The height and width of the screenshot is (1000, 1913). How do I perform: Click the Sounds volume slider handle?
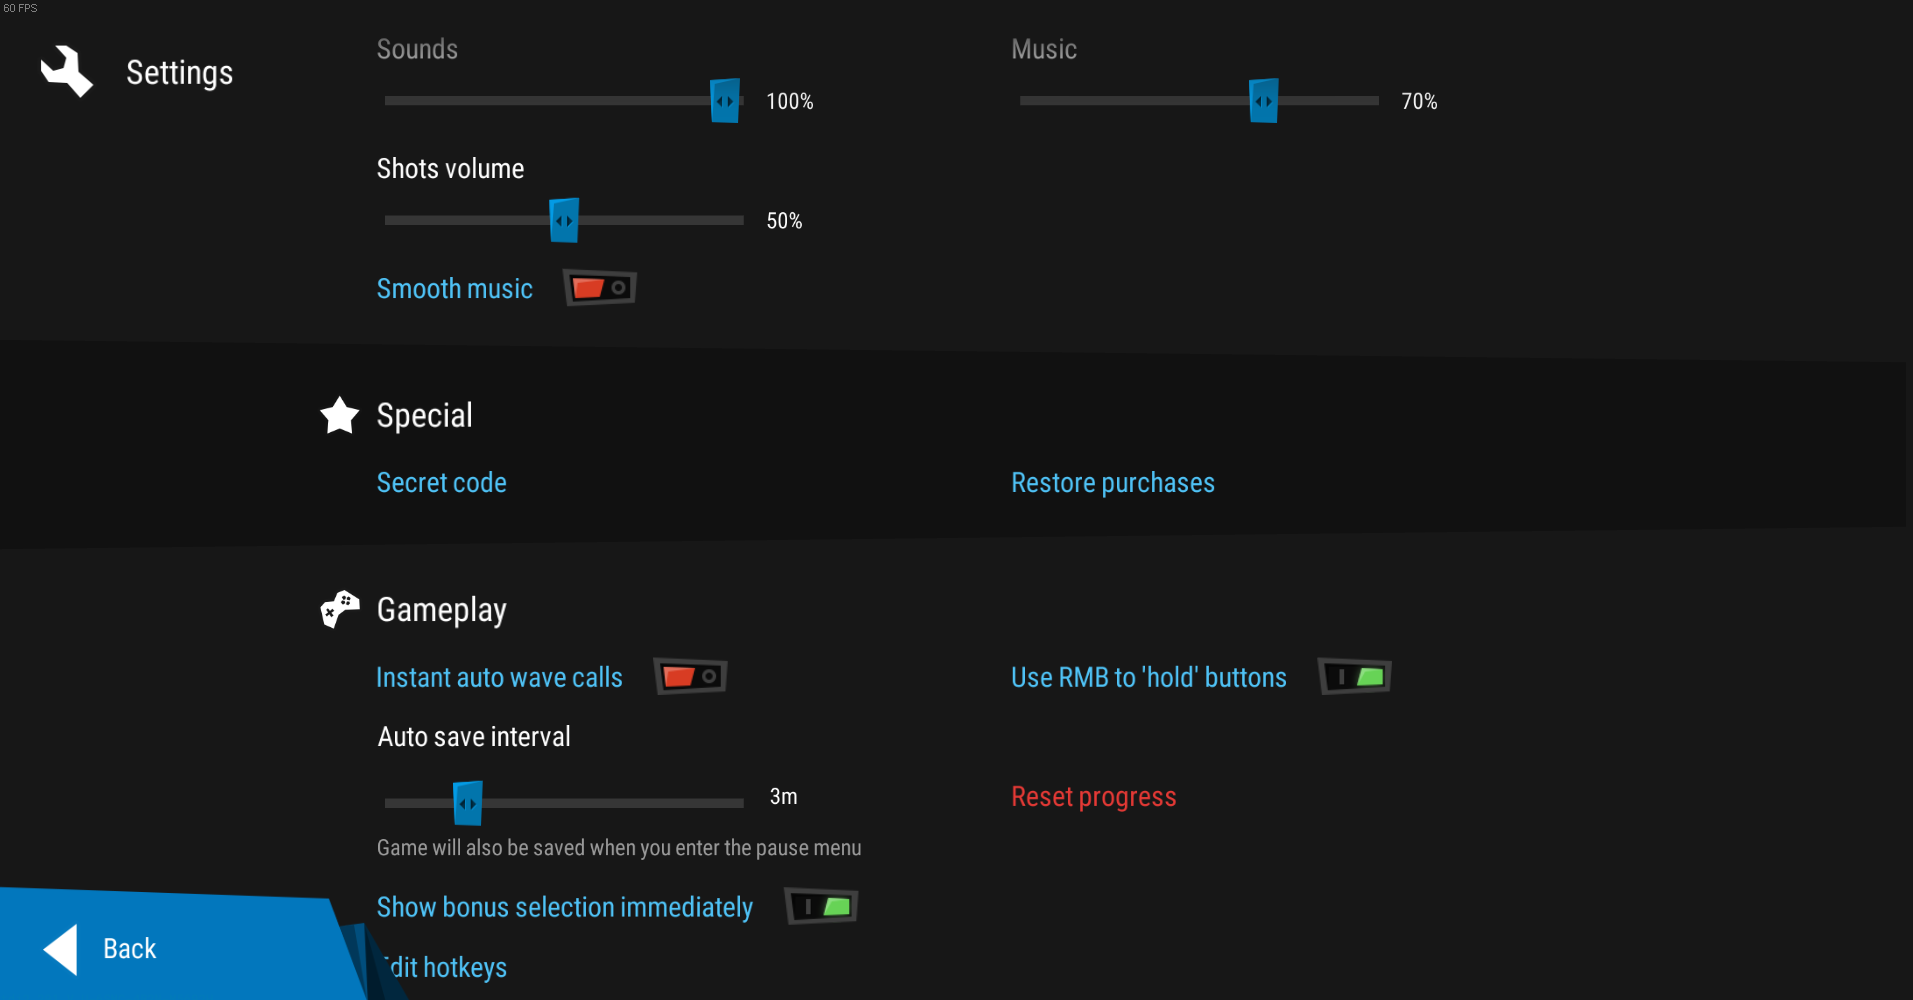point(725,101)
